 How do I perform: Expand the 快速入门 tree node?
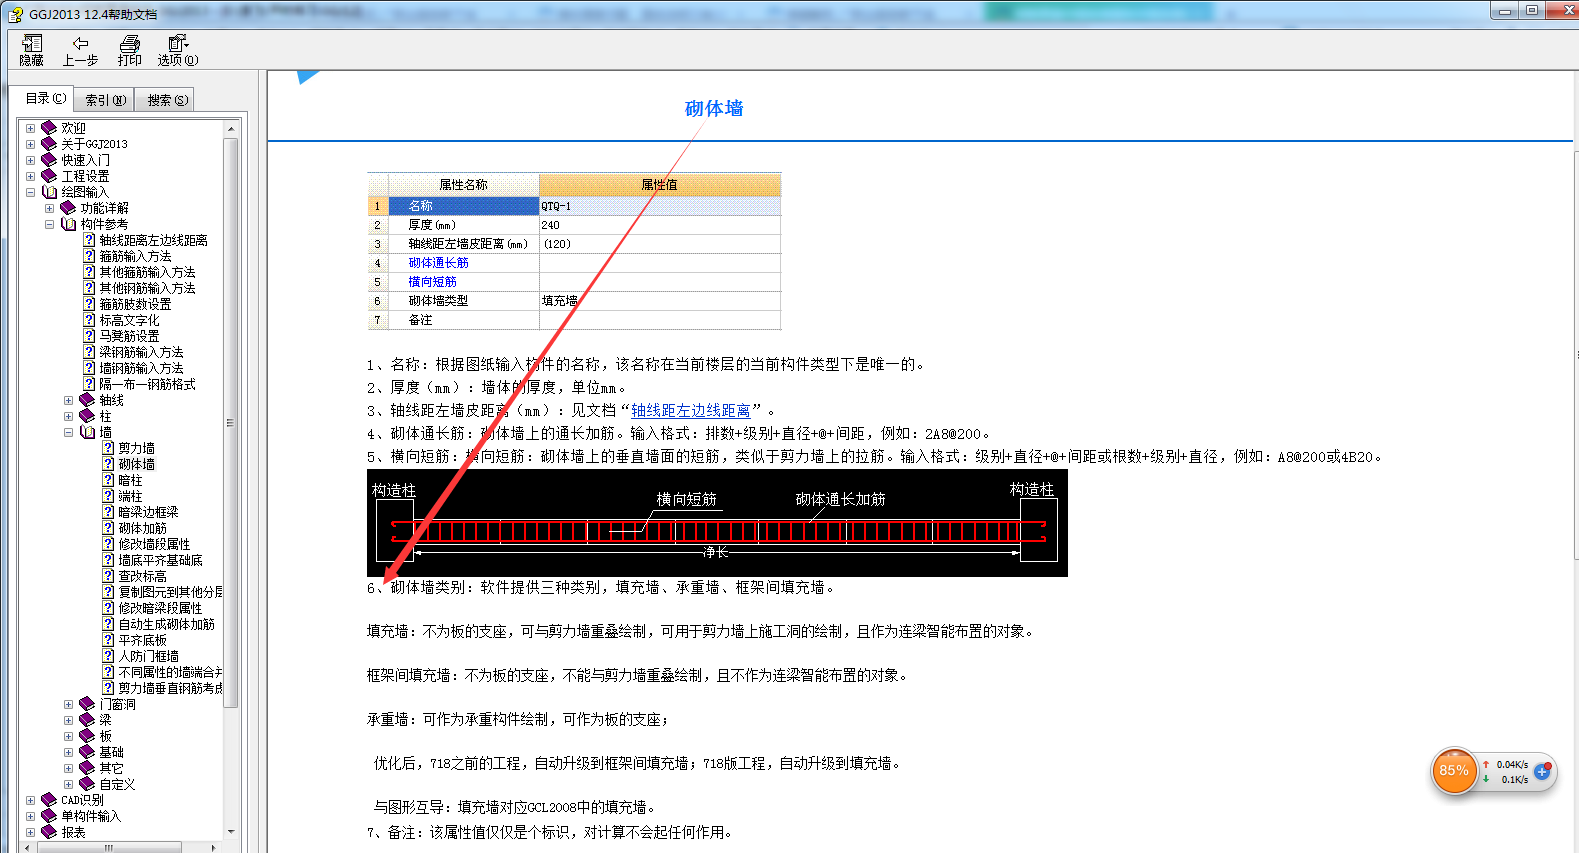(x=30, y=160)
